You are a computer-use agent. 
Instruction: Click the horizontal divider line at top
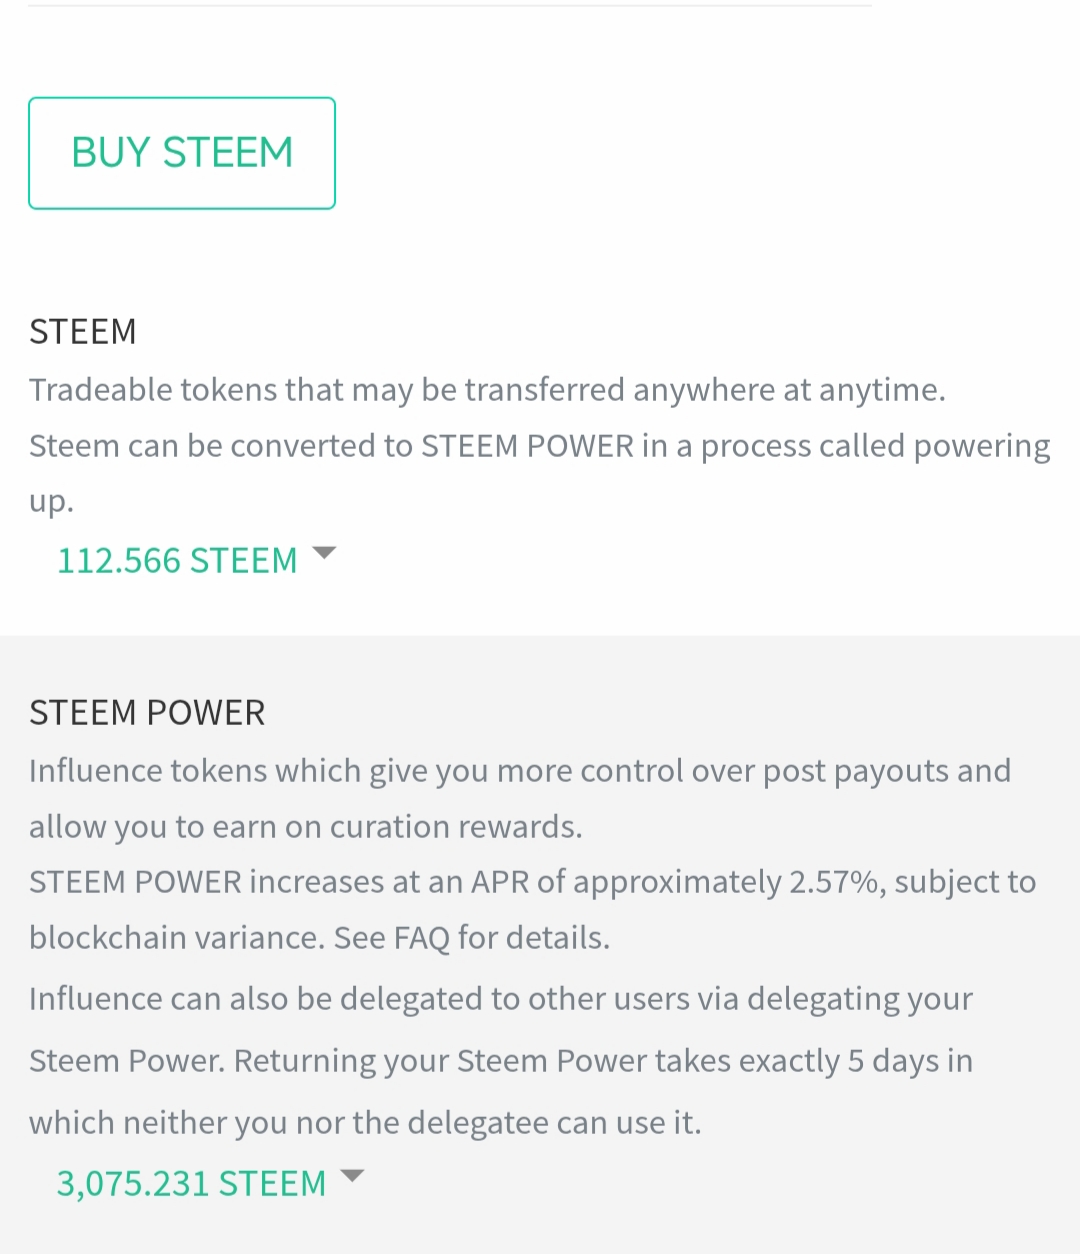[450, 6]
